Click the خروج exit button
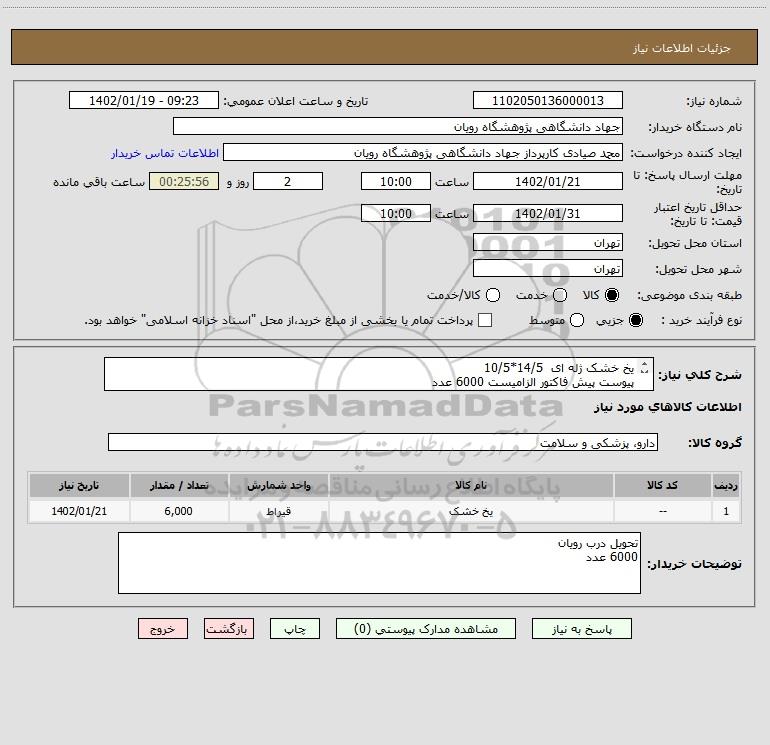The image size is (770, 745). click(163, 629)
